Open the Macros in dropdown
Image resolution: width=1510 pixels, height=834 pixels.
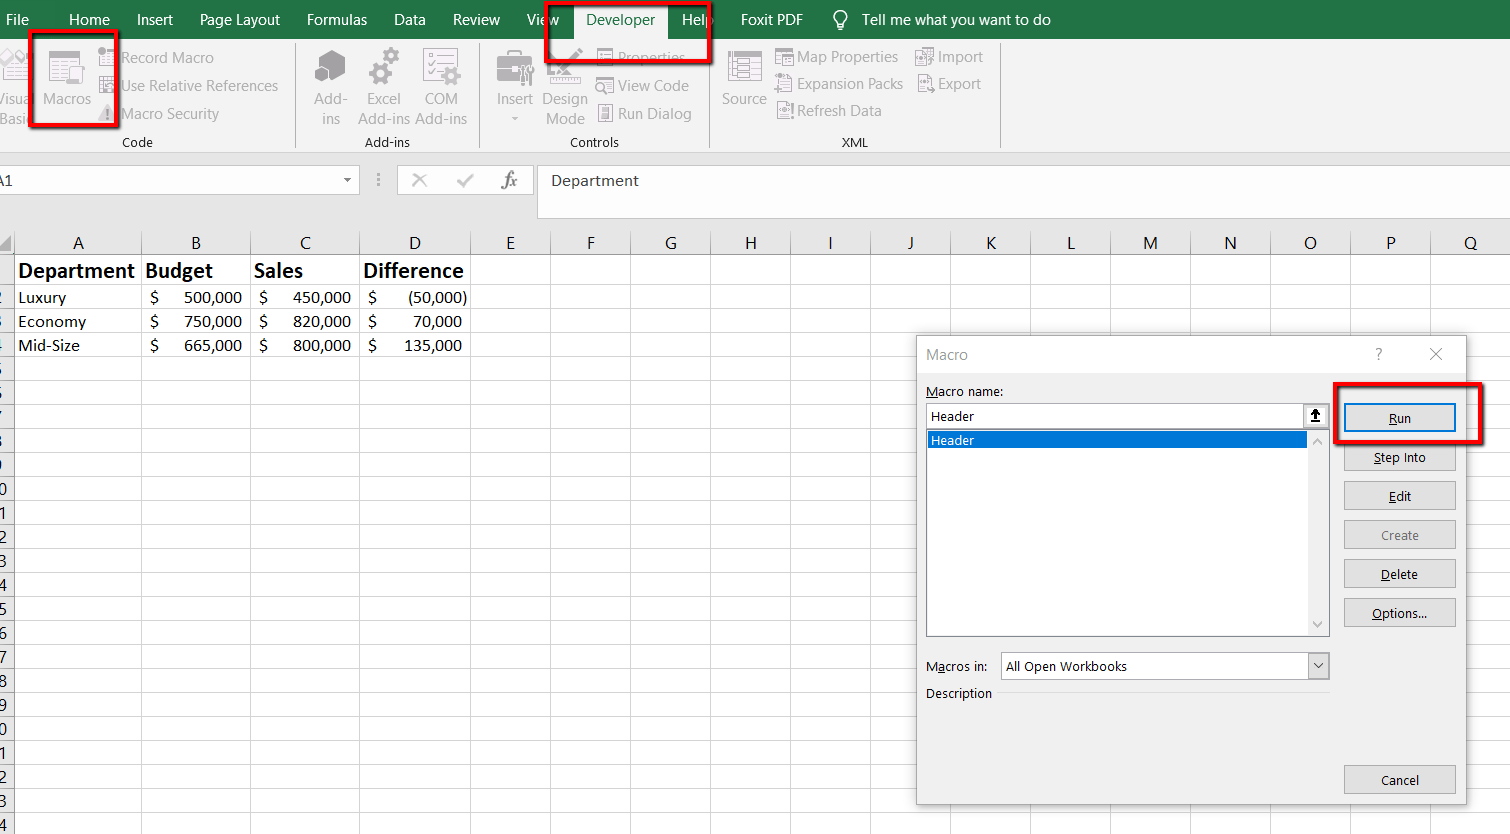pyautogui.click(x=1318, y=665)
